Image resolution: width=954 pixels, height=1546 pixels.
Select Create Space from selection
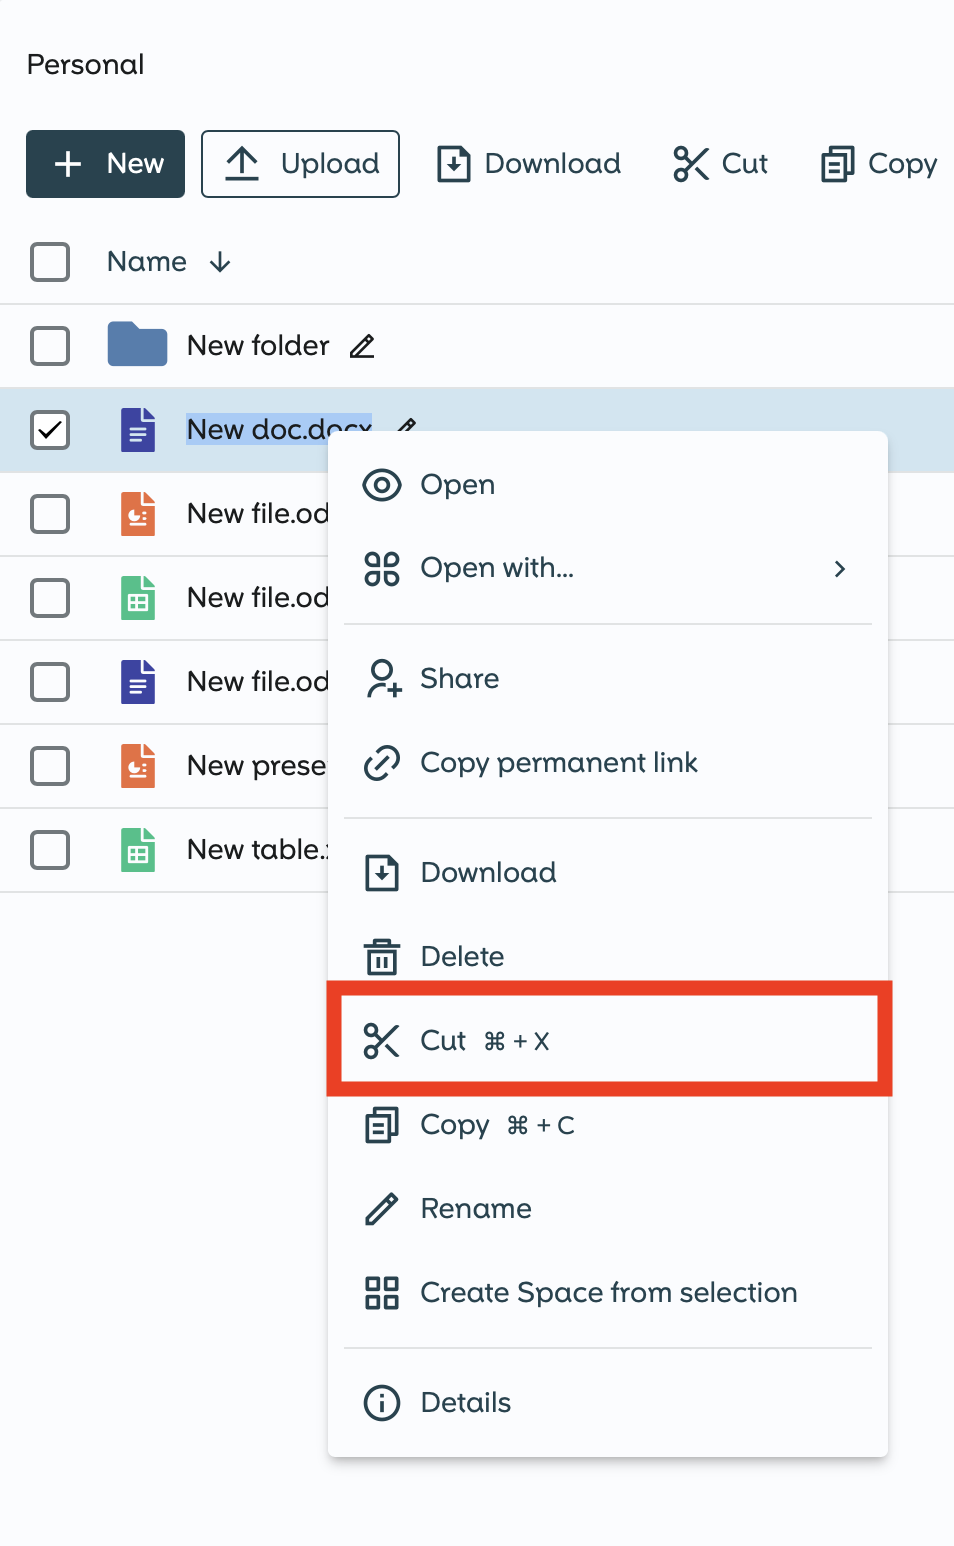(x=607, y=1292)
